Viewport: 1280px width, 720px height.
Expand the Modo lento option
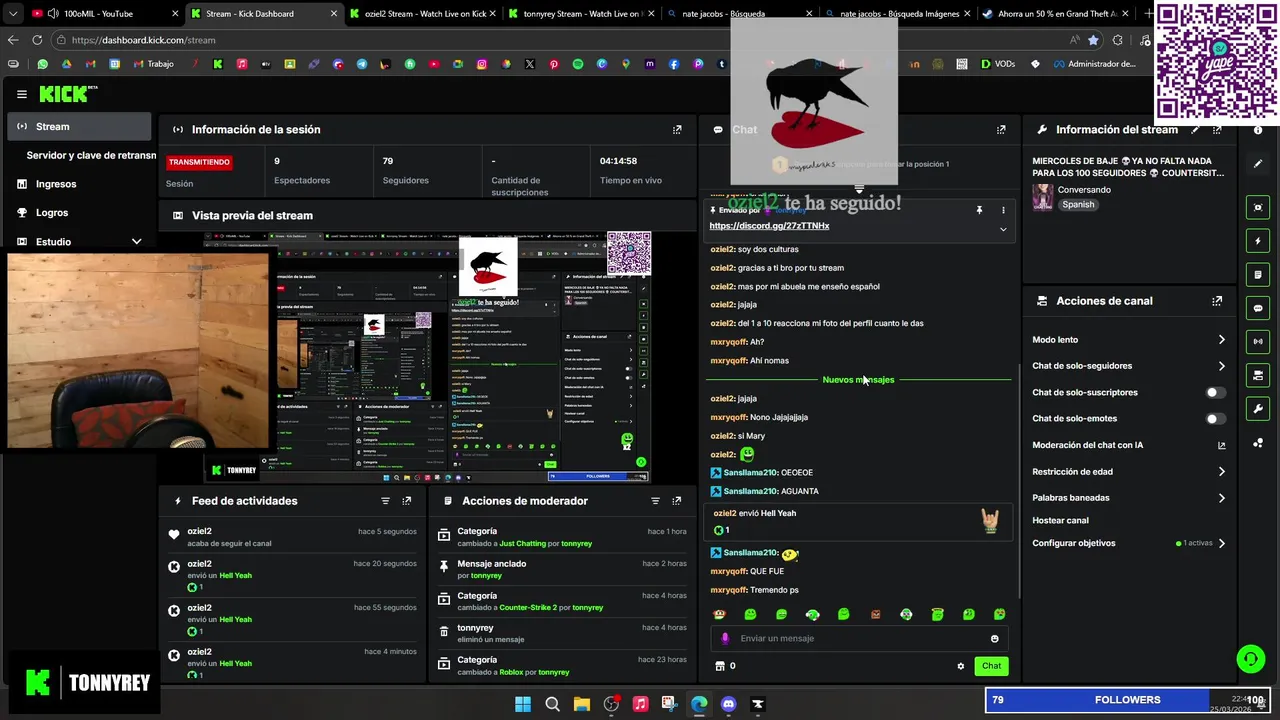1221,340
